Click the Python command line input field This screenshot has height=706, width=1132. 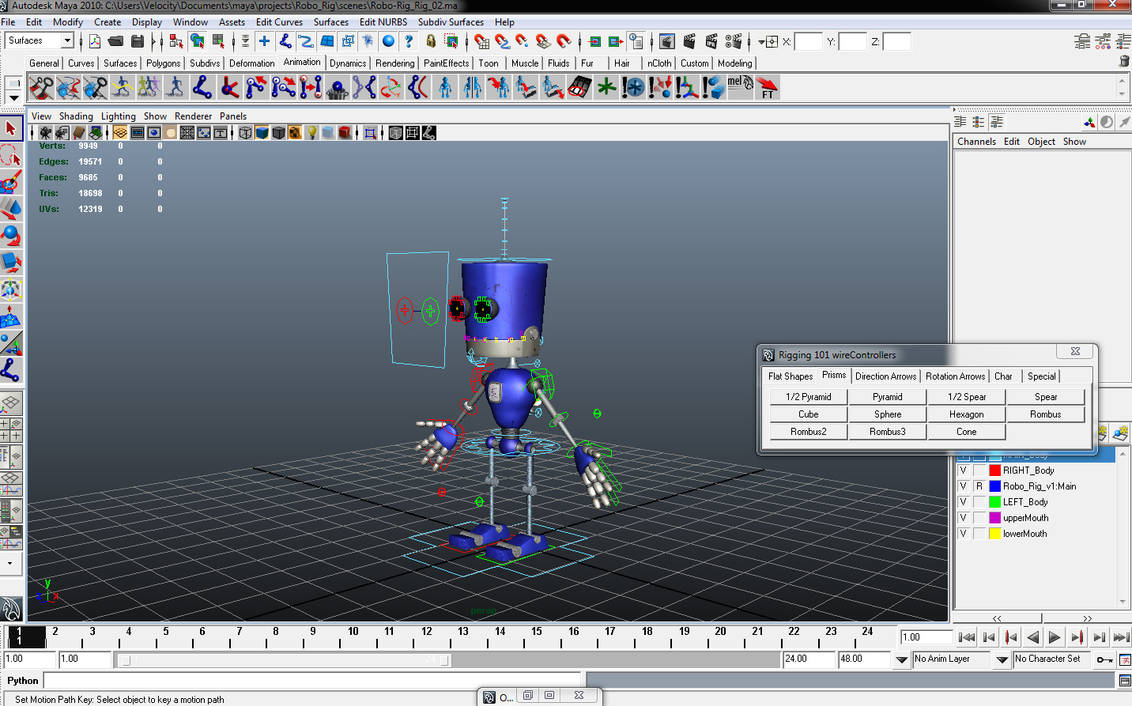point(313,680)
